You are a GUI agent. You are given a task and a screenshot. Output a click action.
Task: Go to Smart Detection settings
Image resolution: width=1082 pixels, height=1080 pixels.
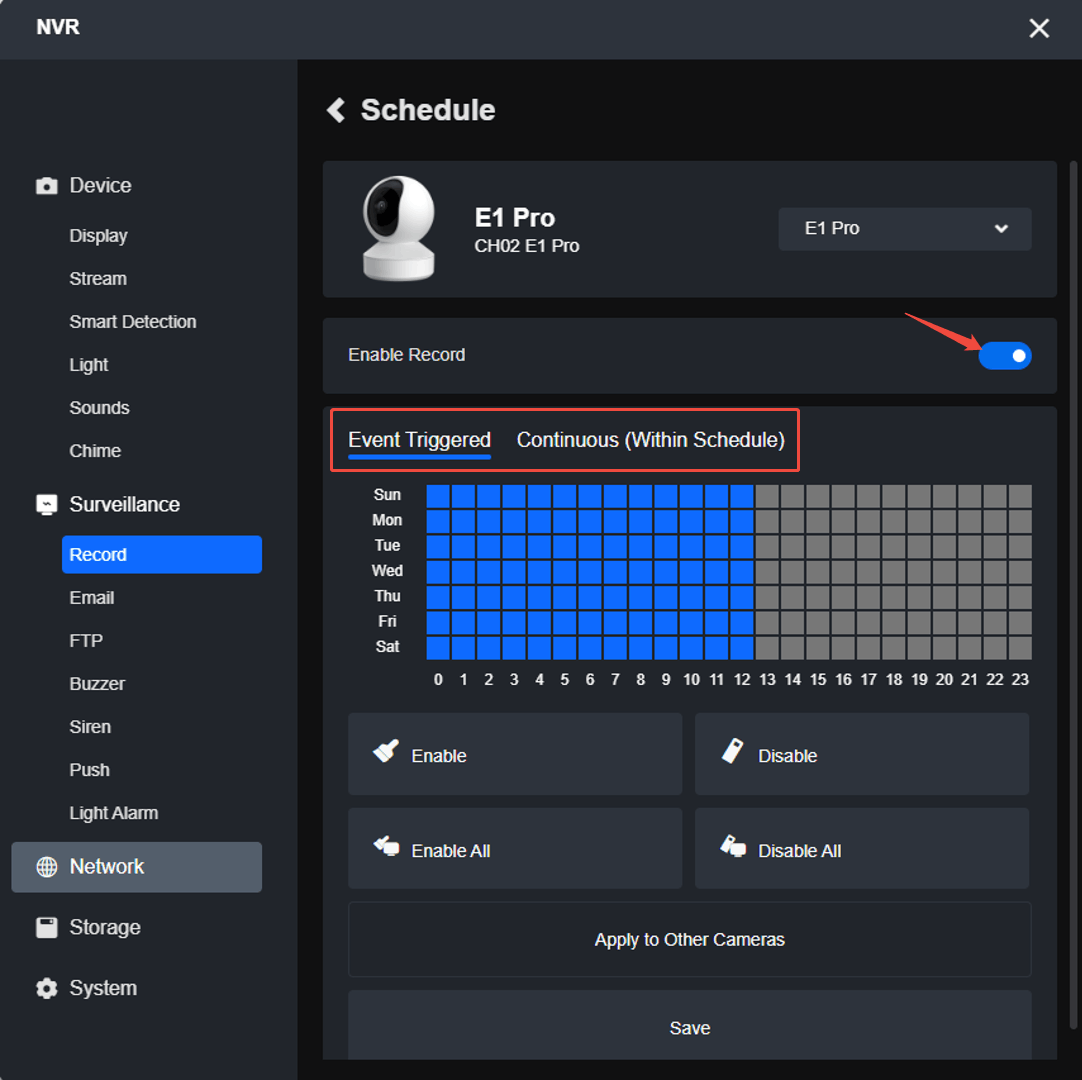132,322
